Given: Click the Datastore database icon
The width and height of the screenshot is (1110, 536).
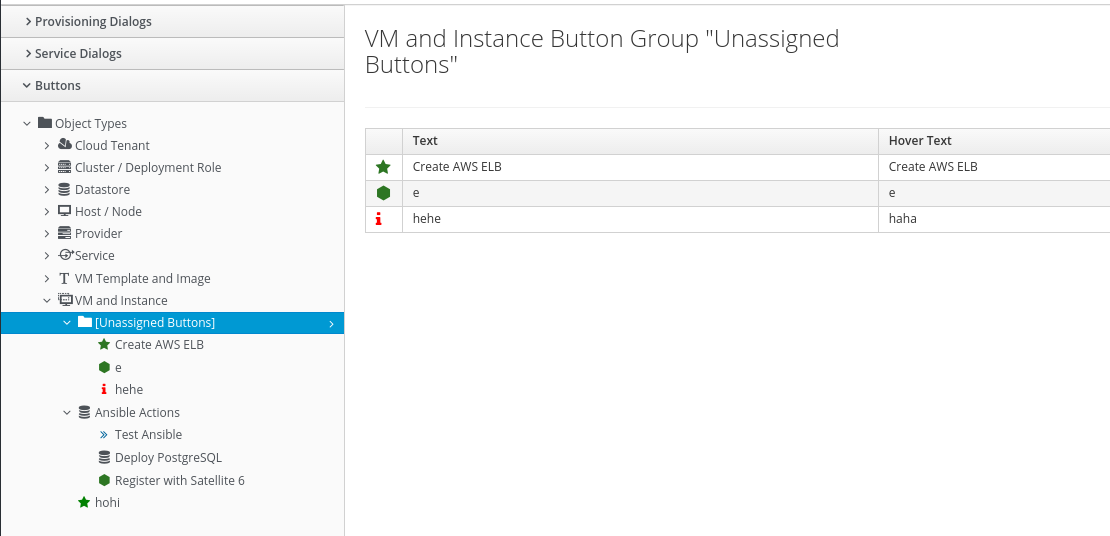Looking at the screenshot, I should click(x=65, y=189).
